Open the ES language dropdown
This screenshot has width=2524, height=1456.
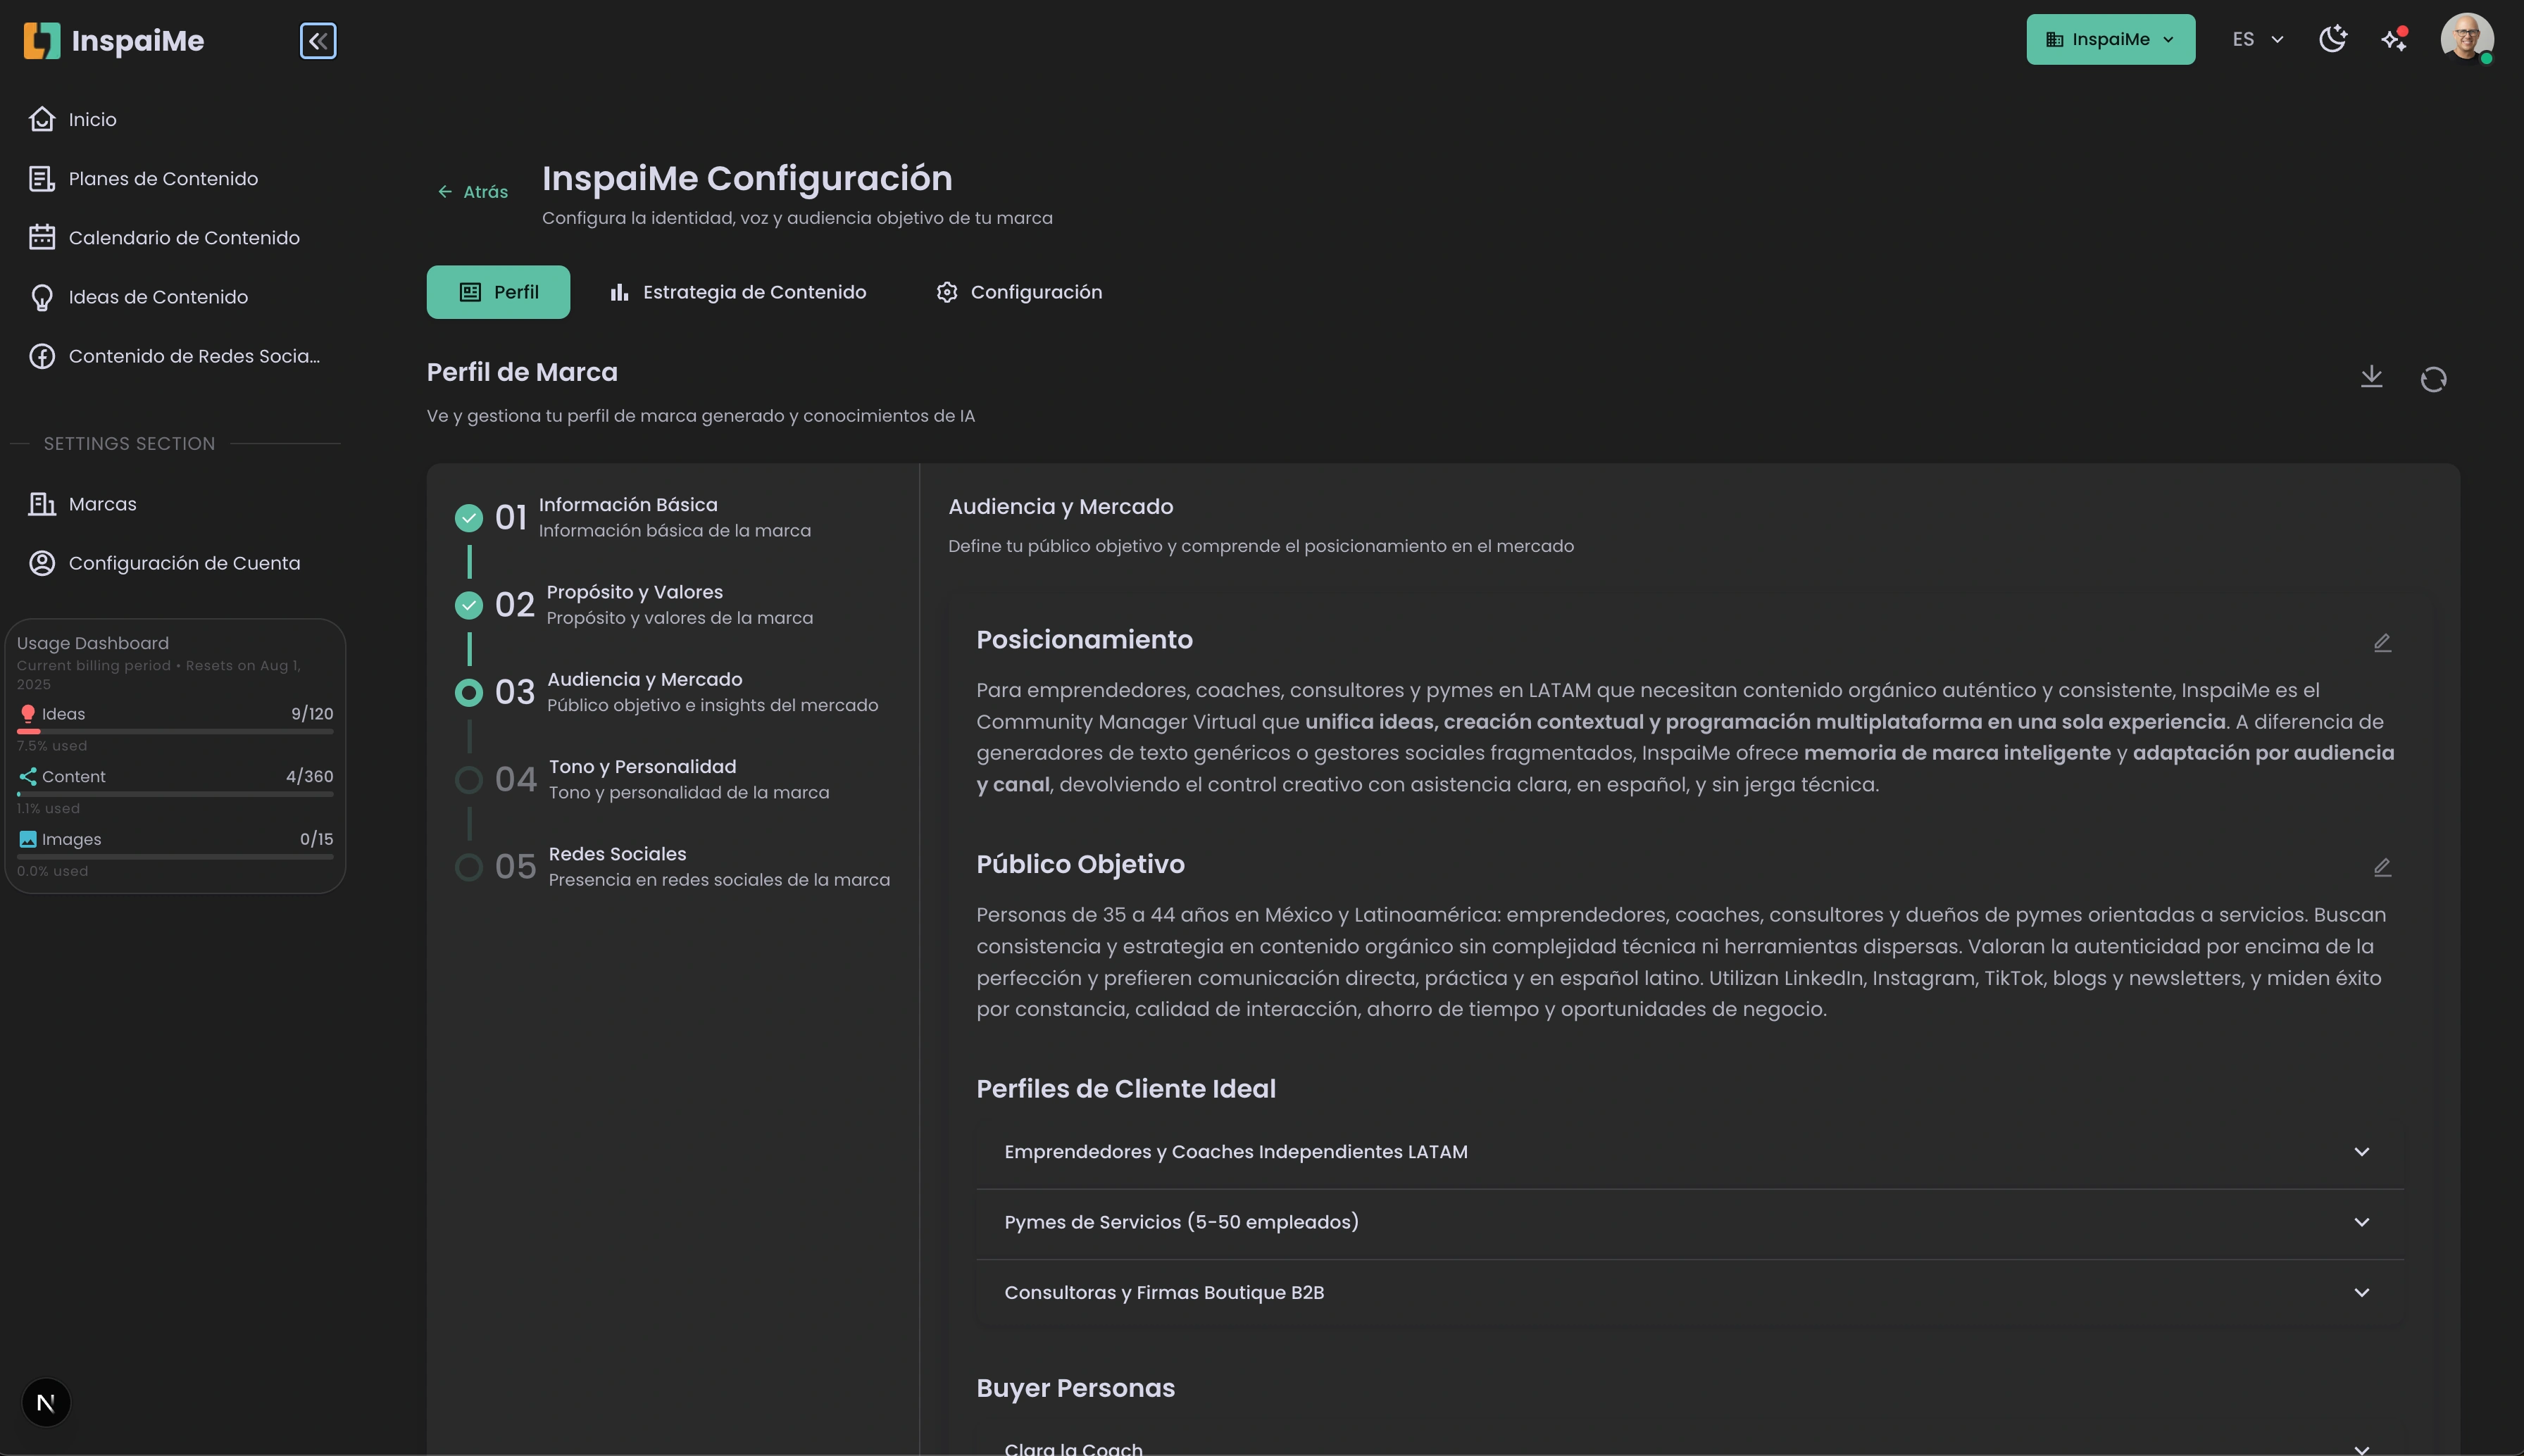[2255, 39]
